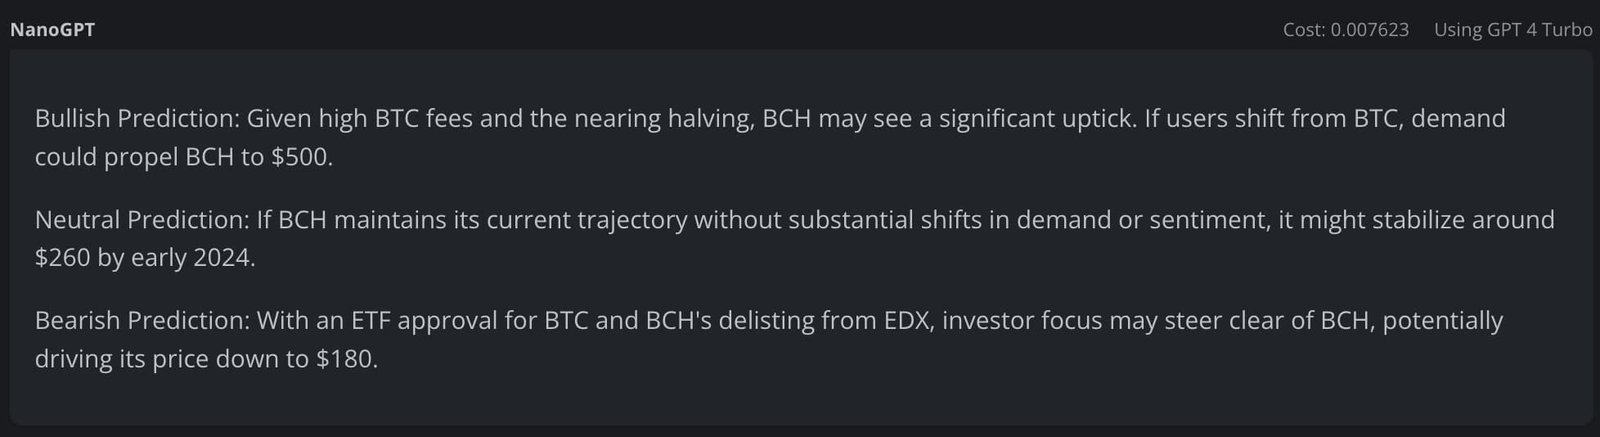1600x437 pixels.
Task: Click the word halving in bullish paragraph
Action: tap(710, 119)
